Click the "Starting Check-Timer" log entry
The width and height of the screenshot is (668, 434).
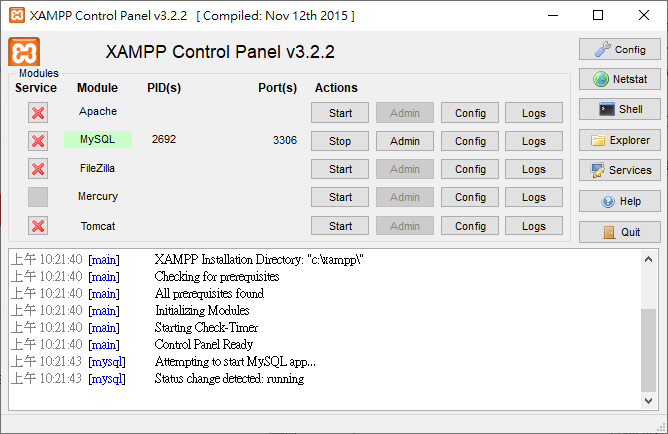pyautogui.click(x=206, y=328)
